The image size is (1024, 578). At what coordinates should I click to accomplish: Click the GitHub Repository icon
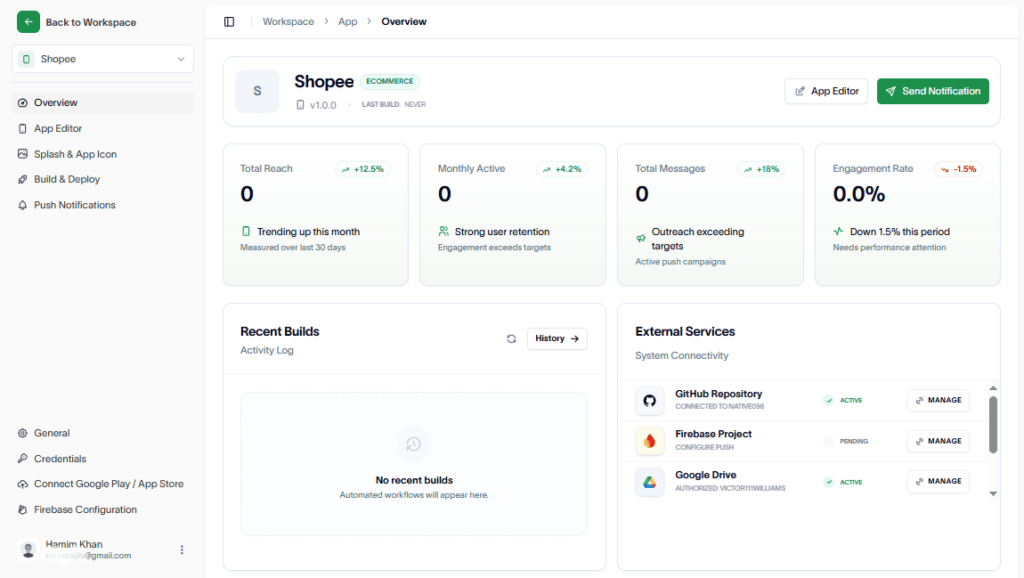[x=650, y=400]
